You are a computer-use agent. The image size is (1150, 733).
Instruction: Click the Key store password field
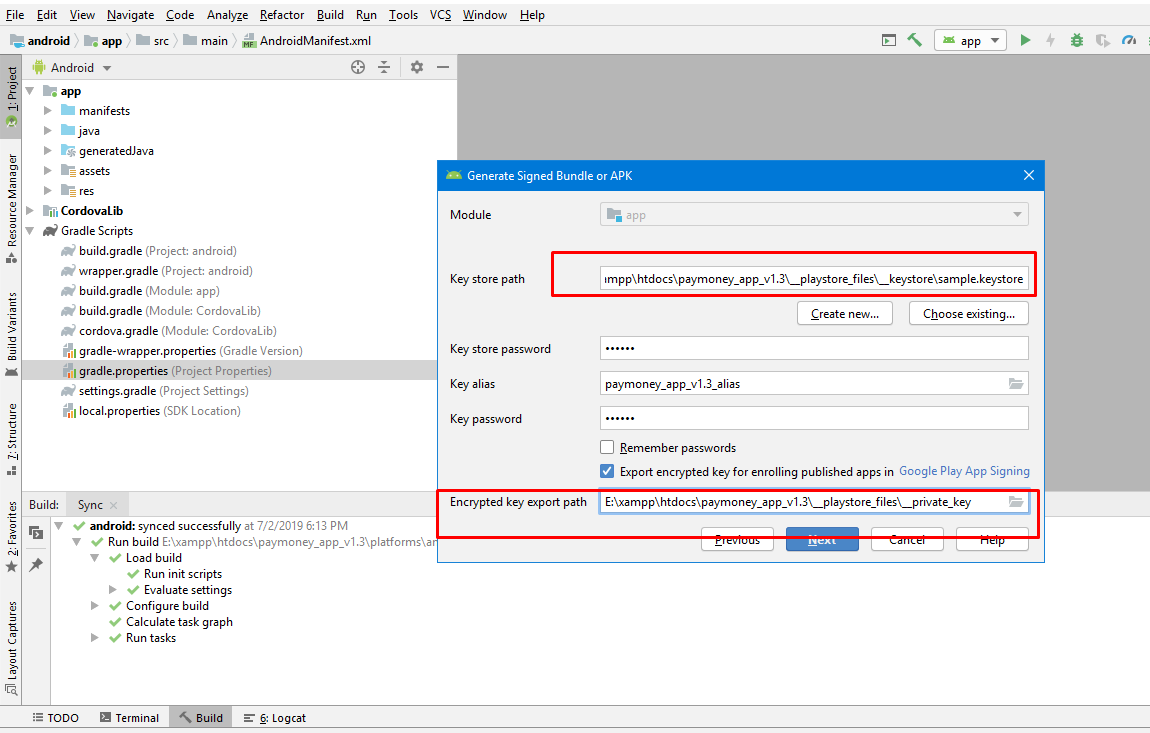click(814, 349)
